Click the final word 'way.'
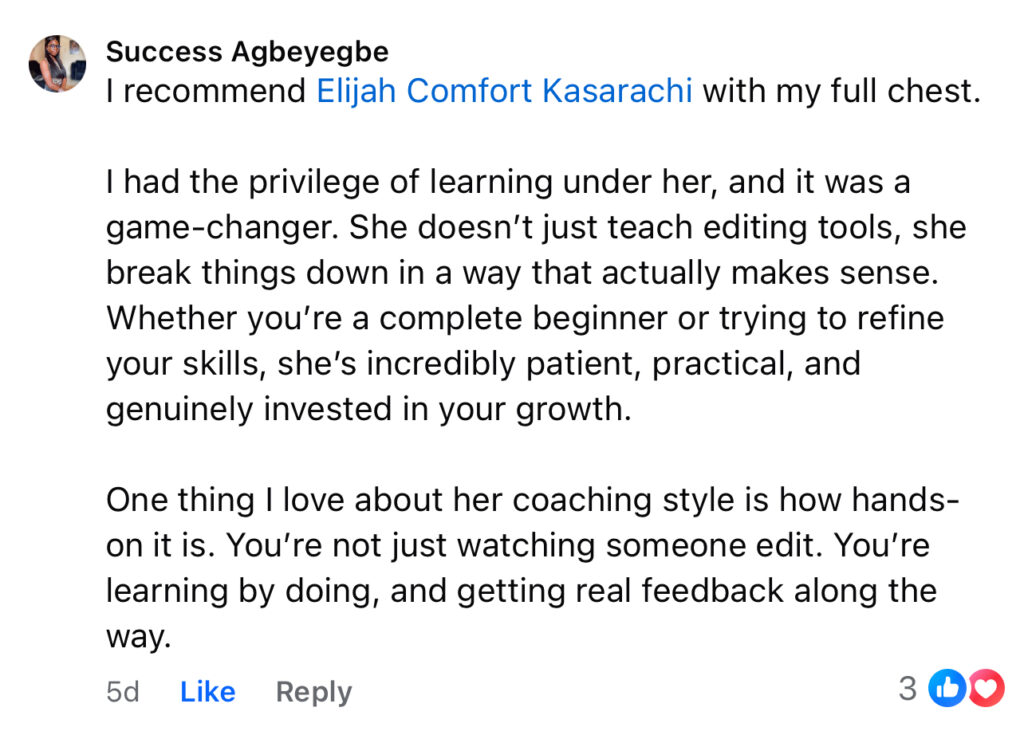The width and height of the screenshot is (1024, 735). pyautogui.click(x=138, y=636)
